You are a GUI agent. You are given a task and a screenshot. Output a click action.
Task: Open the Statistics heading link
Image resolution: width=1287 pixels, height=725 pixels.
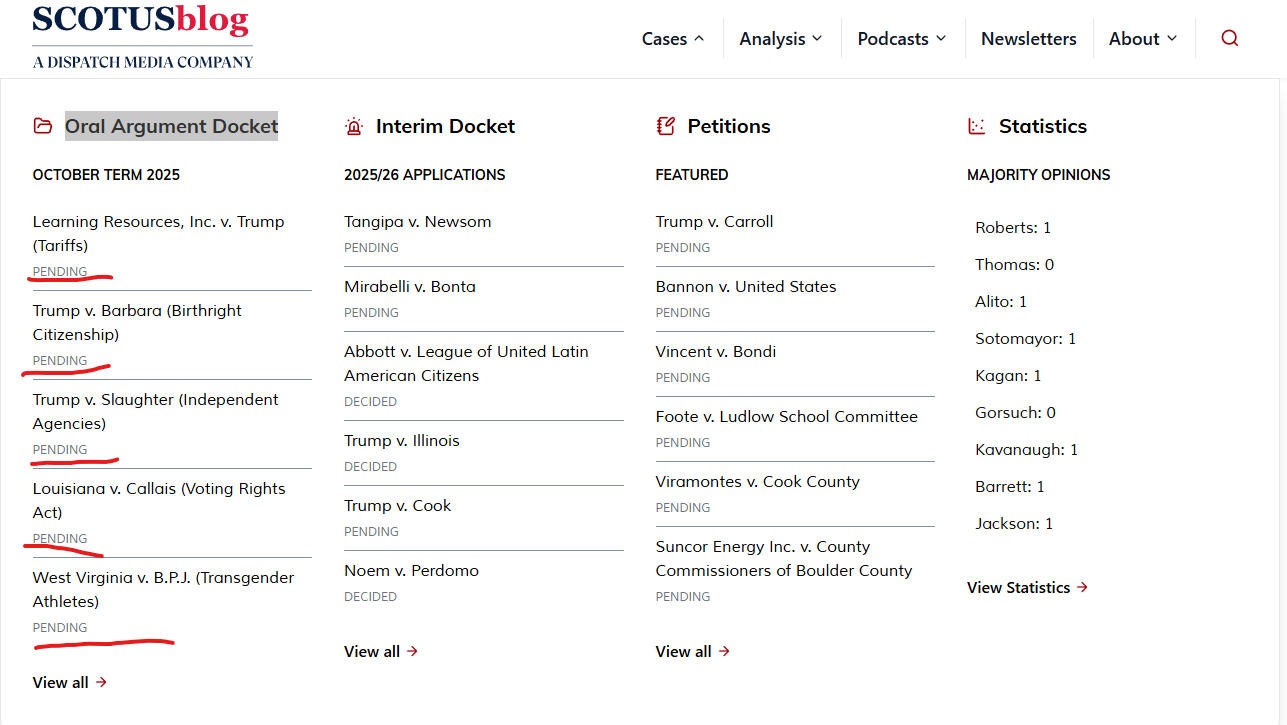point(1043,126)
